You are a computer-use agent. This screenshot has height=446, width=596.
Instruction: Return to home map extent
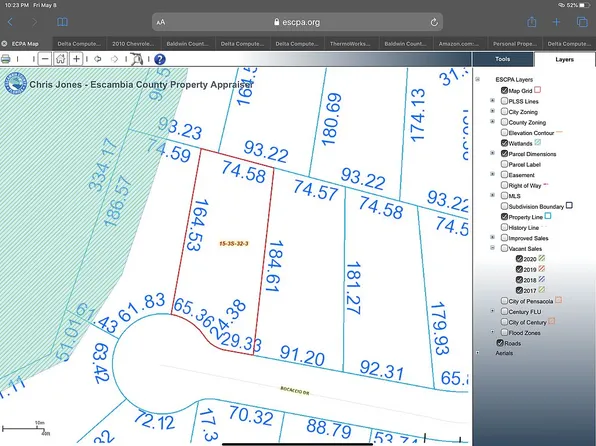click(x=60, y=59)
